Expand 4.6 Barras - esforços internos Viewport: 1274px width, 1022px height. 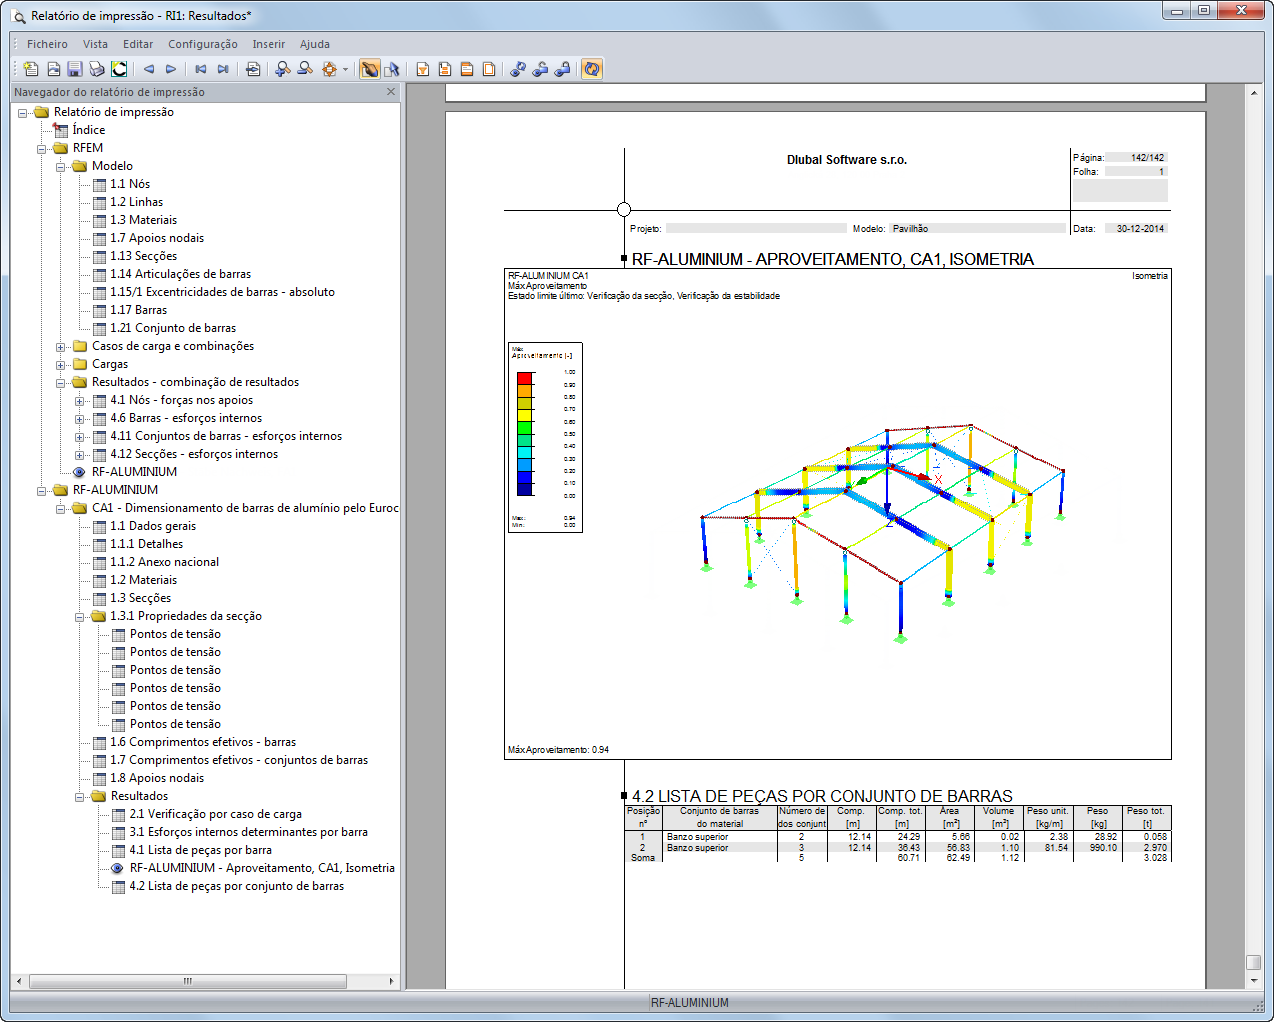(x=80, y=418)
